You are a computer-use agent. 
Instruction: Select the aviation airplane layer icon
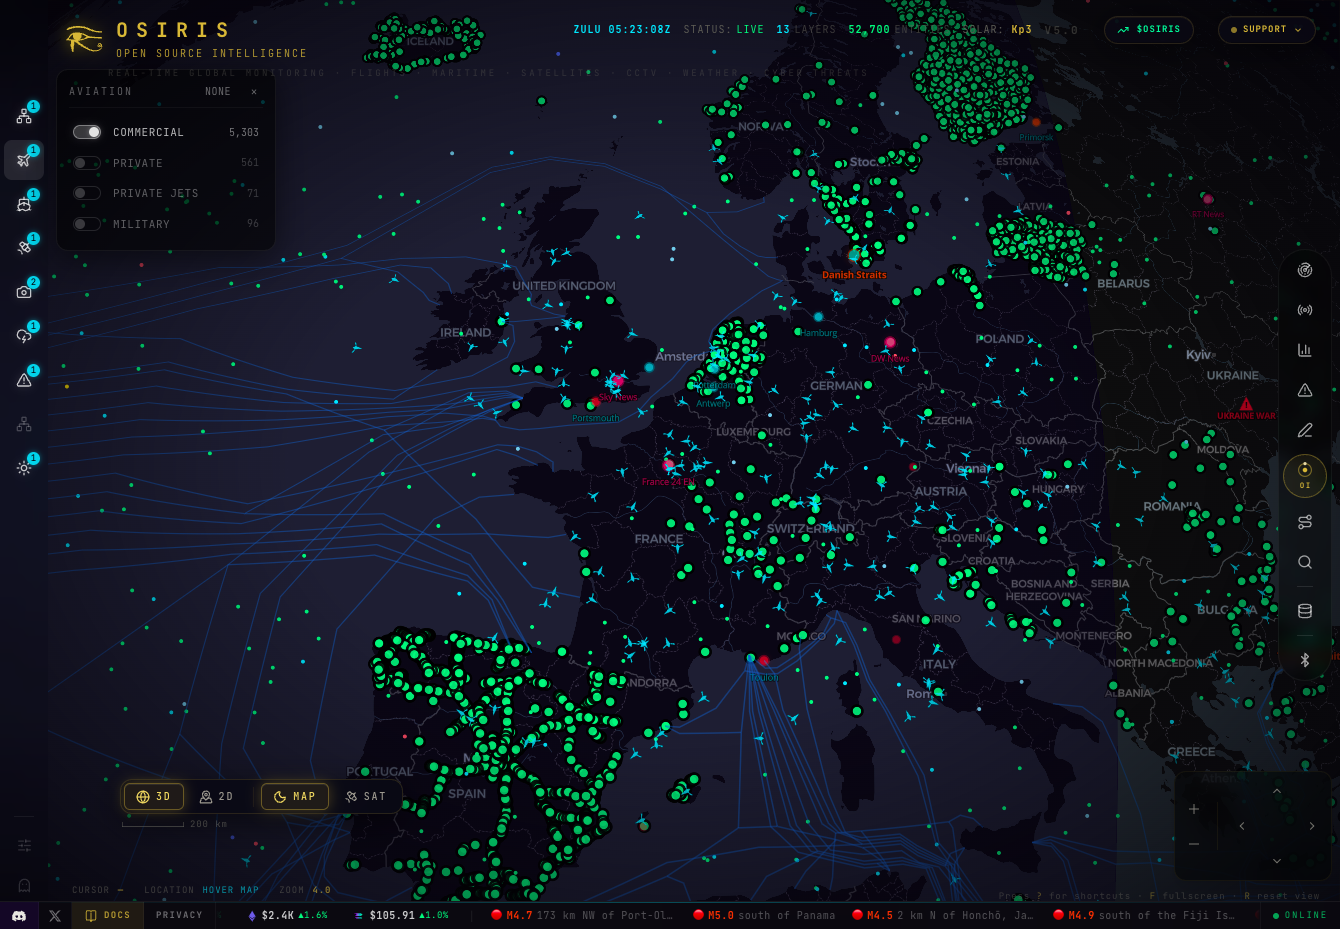click(24, 160)
